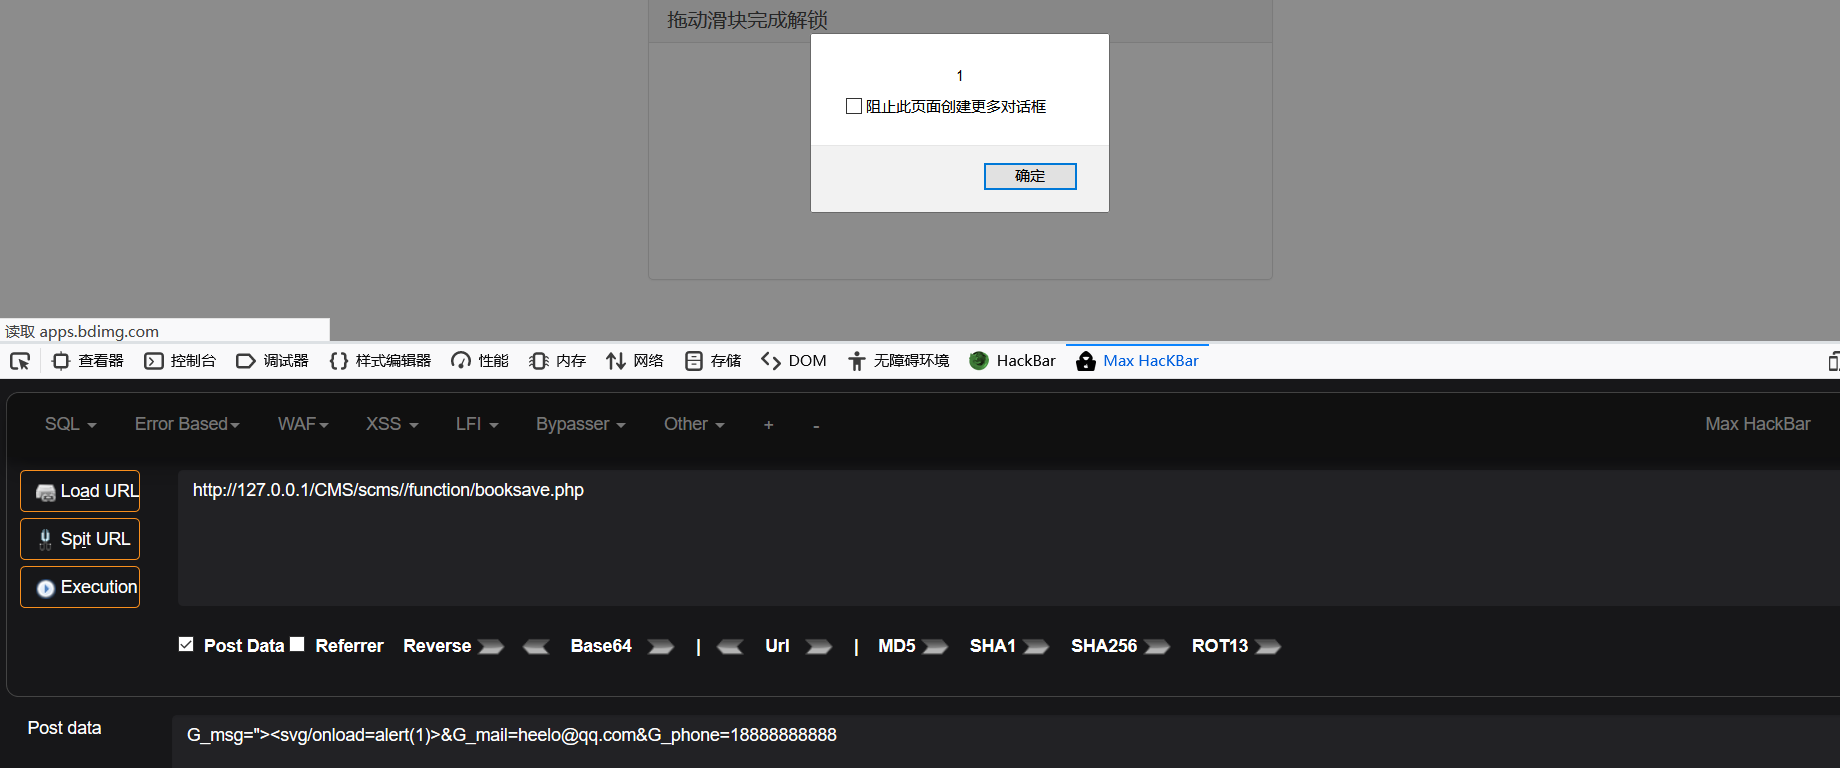The image size is (1840, 768).
Task: Click the Load URL button
Action: 80,491
